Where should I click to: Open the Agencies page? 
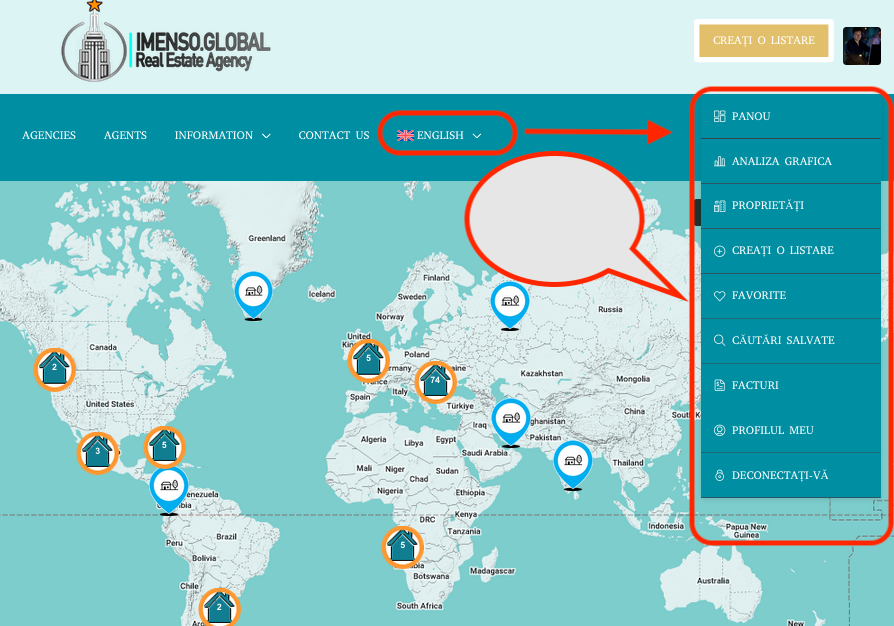tap(49, 135)
